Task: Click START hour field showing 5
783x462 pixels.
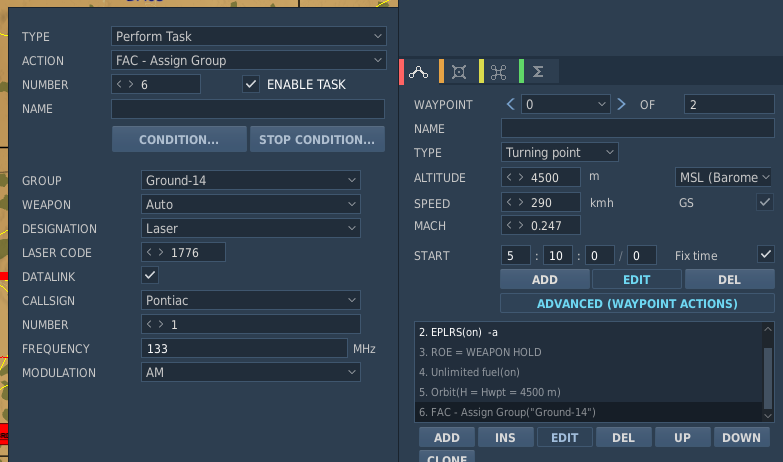Action: click(x=515, y=255)
